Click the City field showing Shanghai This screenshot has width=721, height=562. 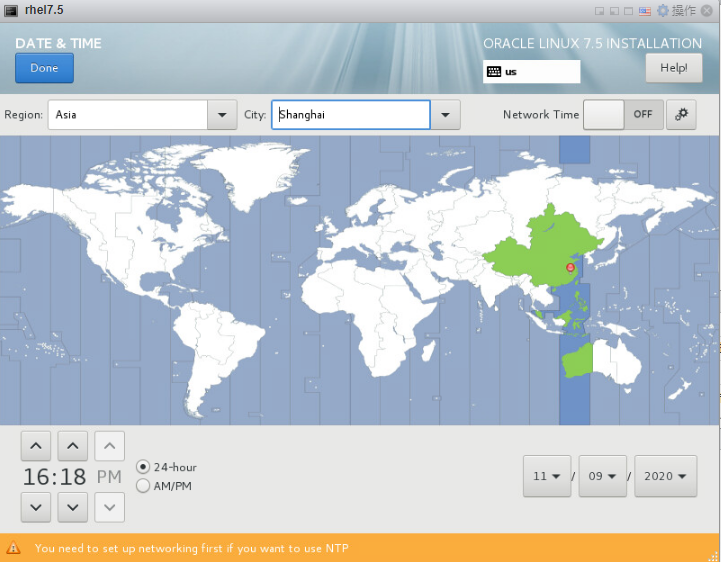pos(351,115)
